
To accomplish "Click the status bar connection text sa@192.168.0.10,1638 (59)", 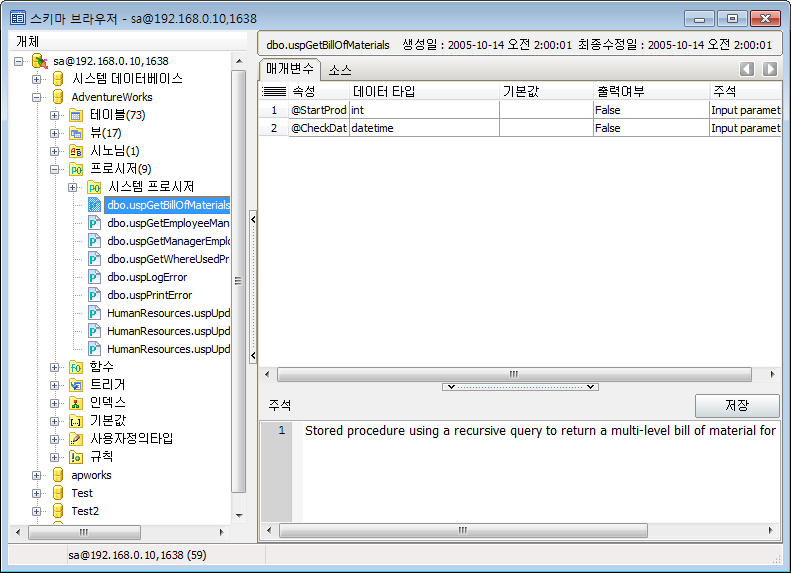I will point(137,555).
